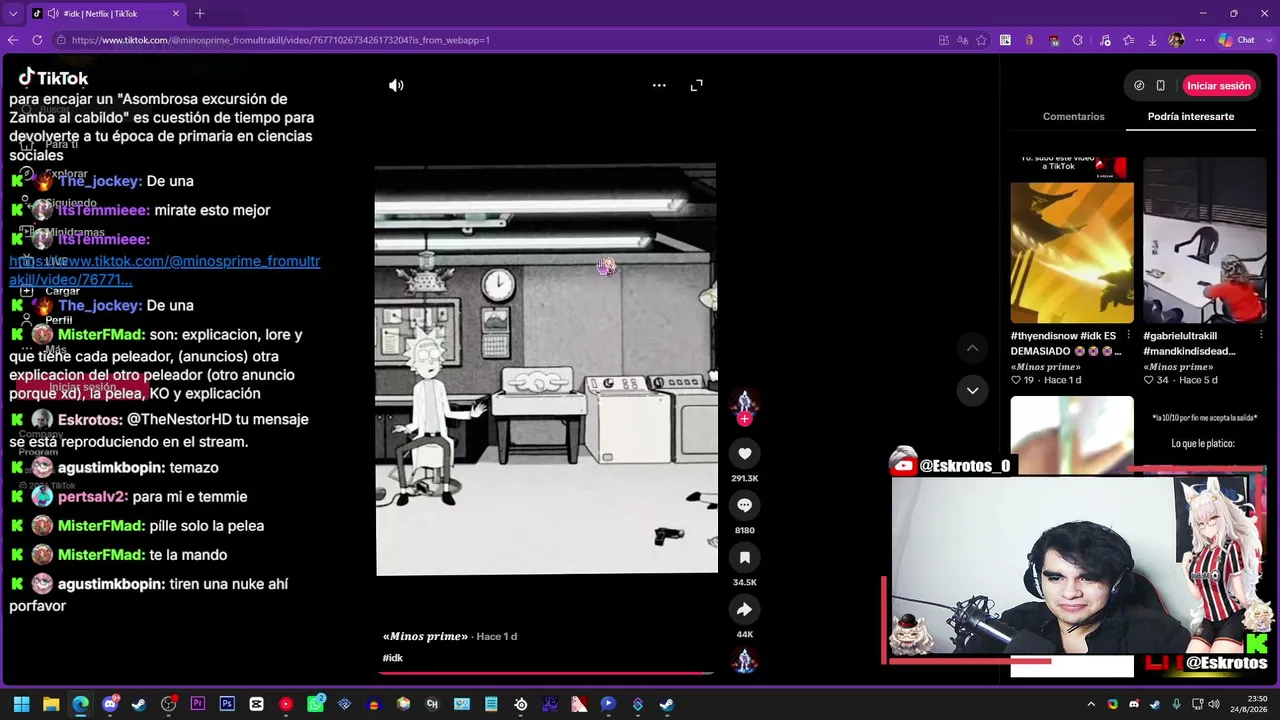Open Copilot Chat

point(1236,40)
